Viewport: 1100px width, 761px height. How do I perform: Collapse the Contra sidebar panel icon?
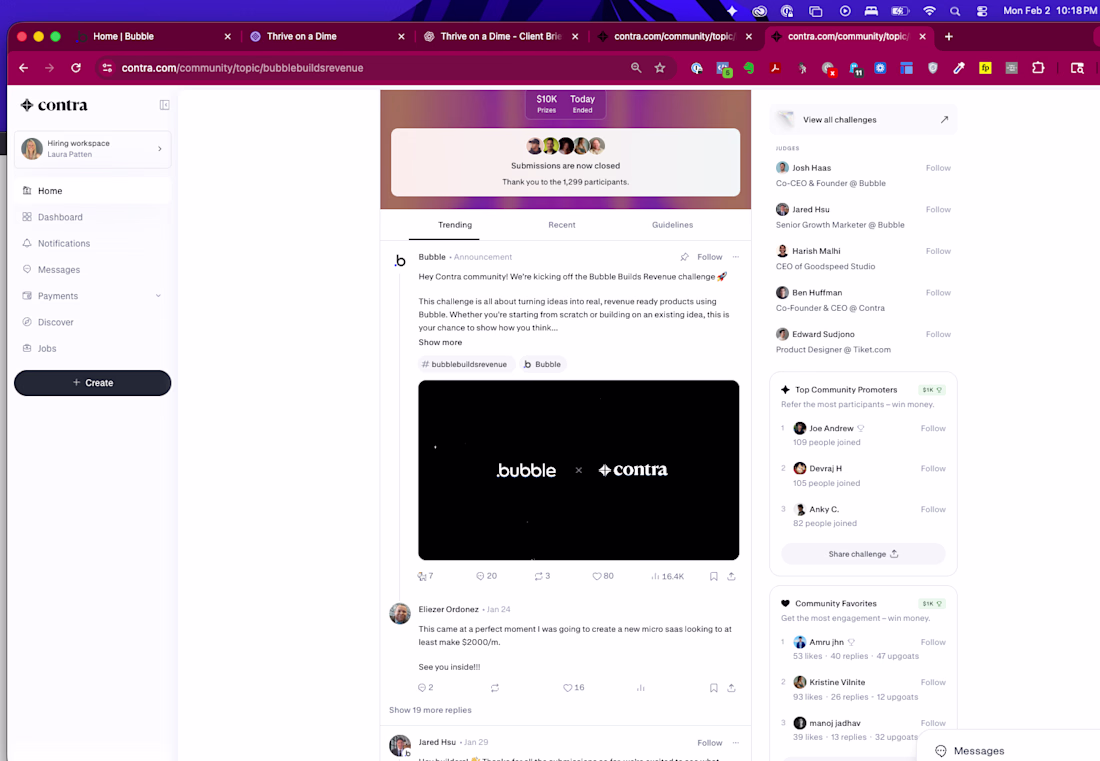coord(164,105)
